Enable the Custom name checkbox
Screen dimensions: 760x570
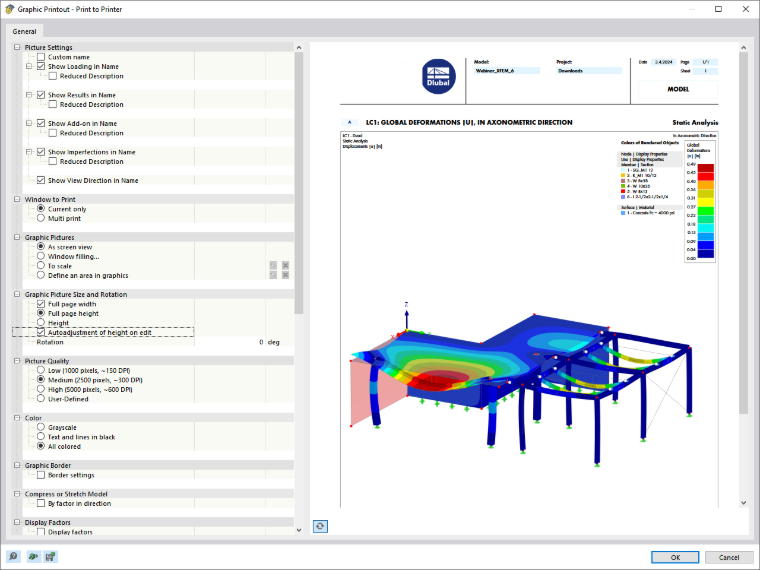[41, 57]
